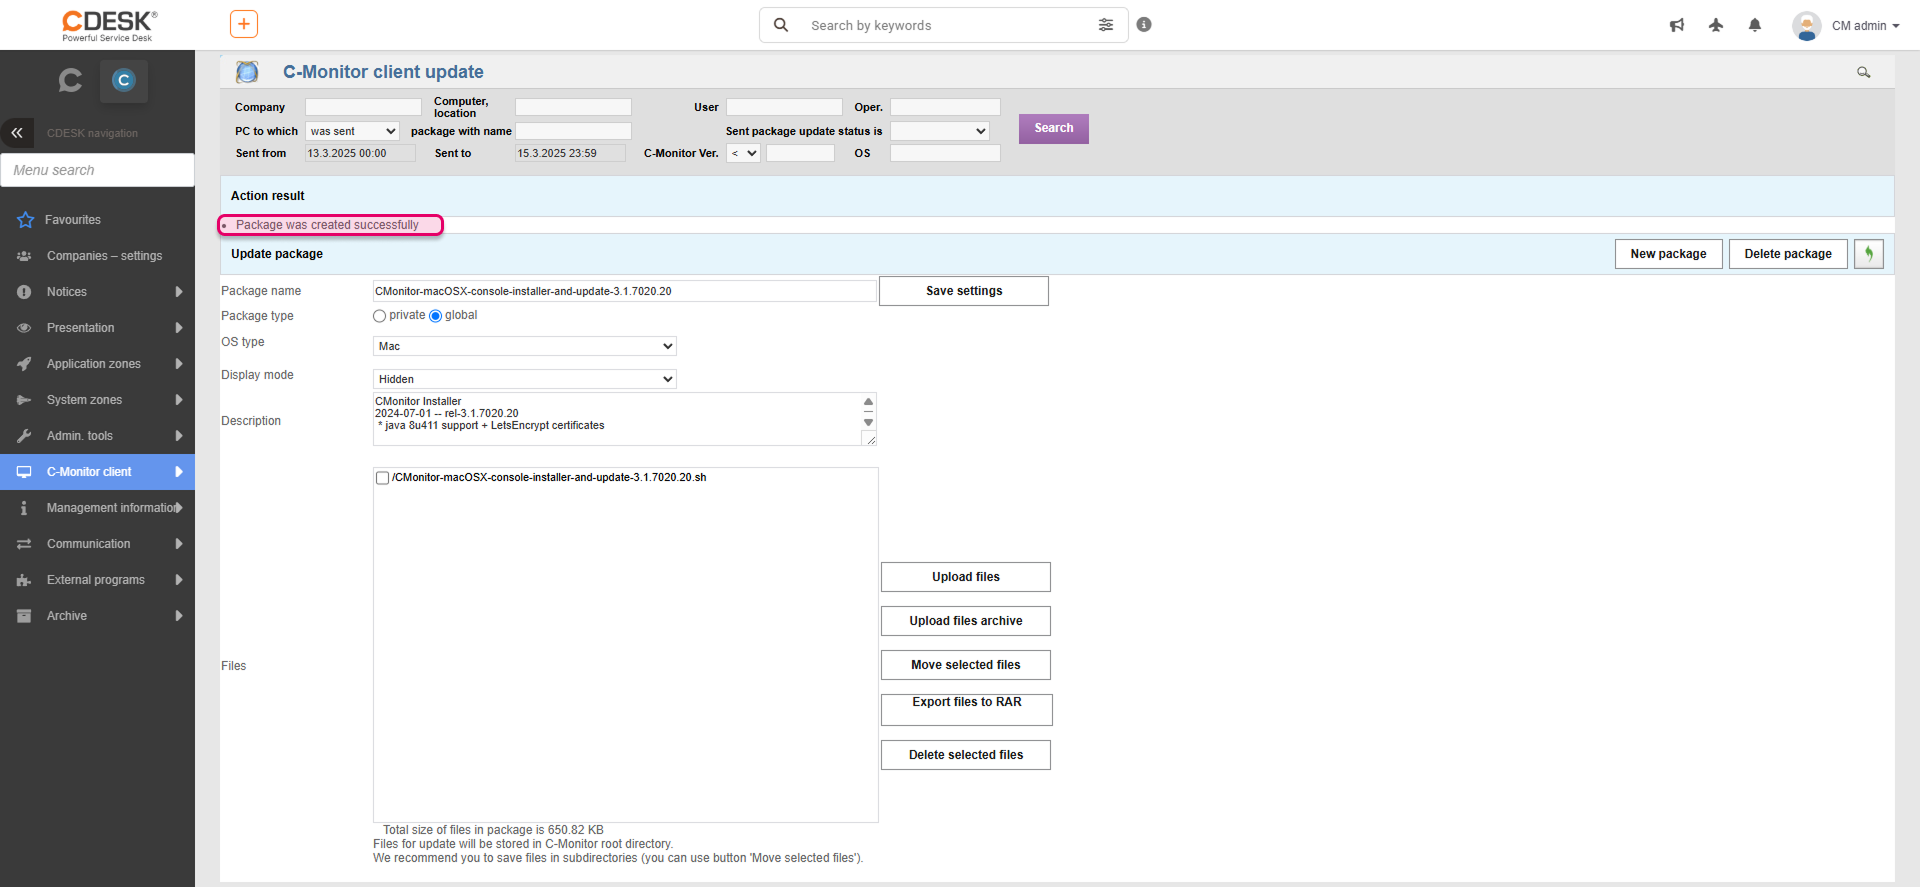Click the purple Search button
This screenshot has width=1920, height=887.
(1054, 128)
